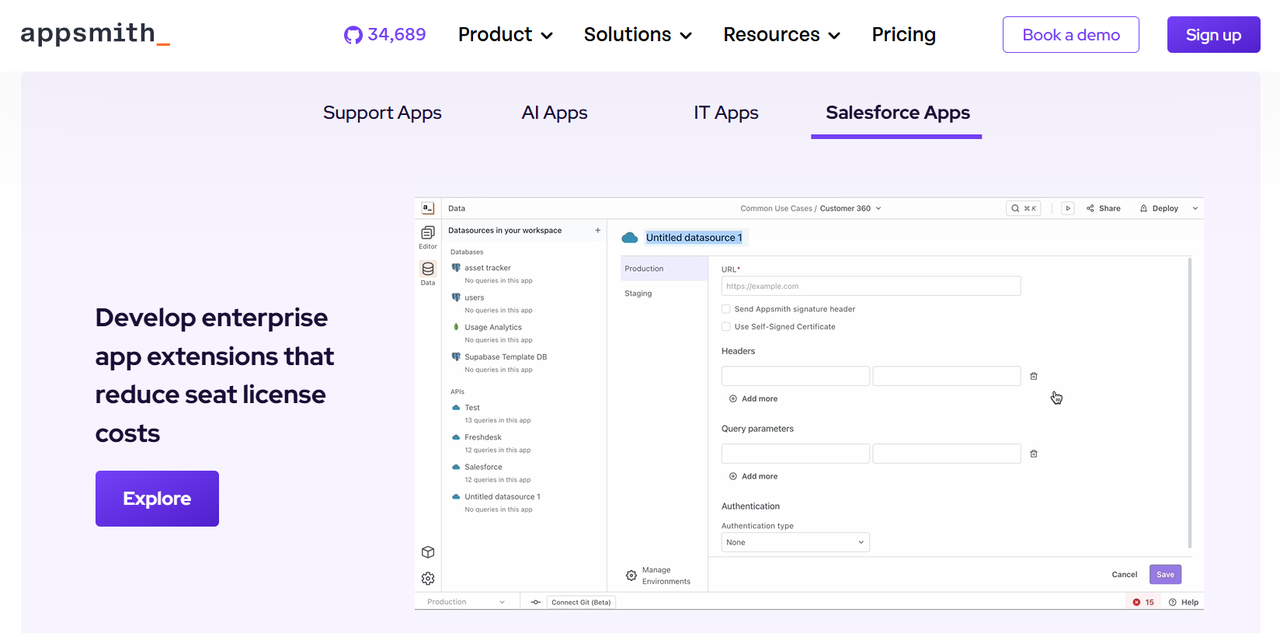Click the run (play) button in the top bar

(1068, 208)
